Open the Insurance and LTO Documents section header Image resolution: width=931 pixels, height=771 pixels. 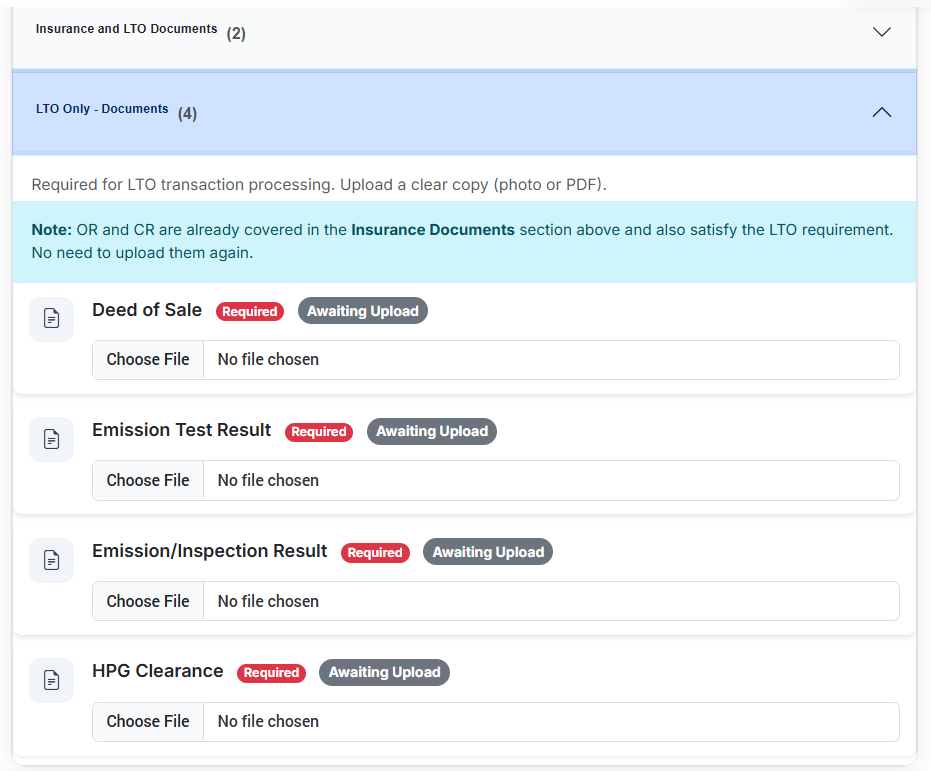[126, 29]
